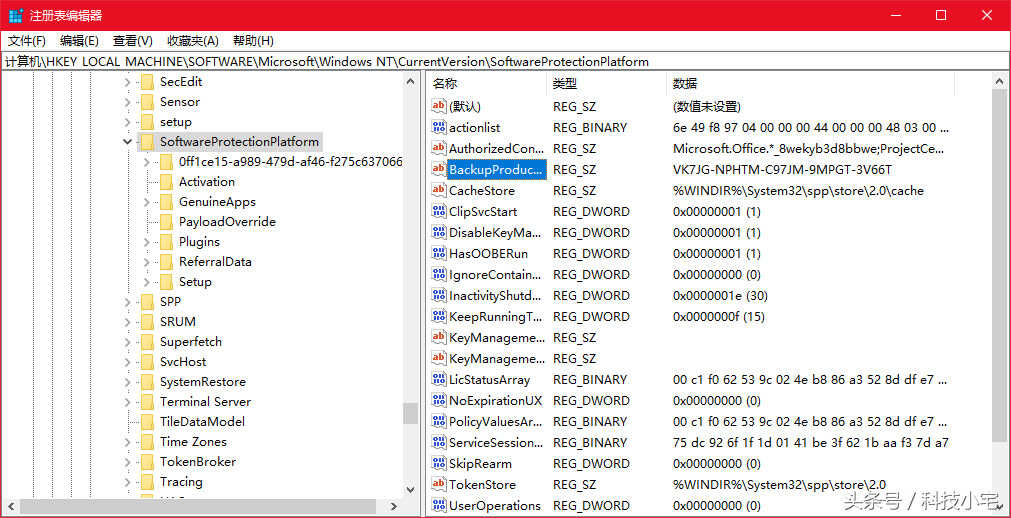The height and width of the screenshot is (518, 1011).
Task: Collapse the SoftwareProtectionPlatform tree node
Action: (128, 142)
